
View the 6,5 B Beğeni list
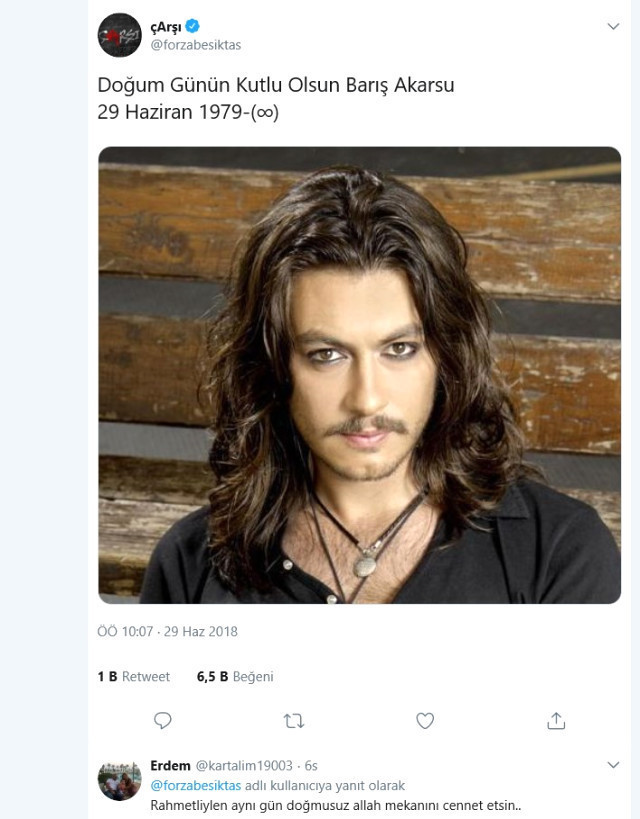[x=235, y=677]
